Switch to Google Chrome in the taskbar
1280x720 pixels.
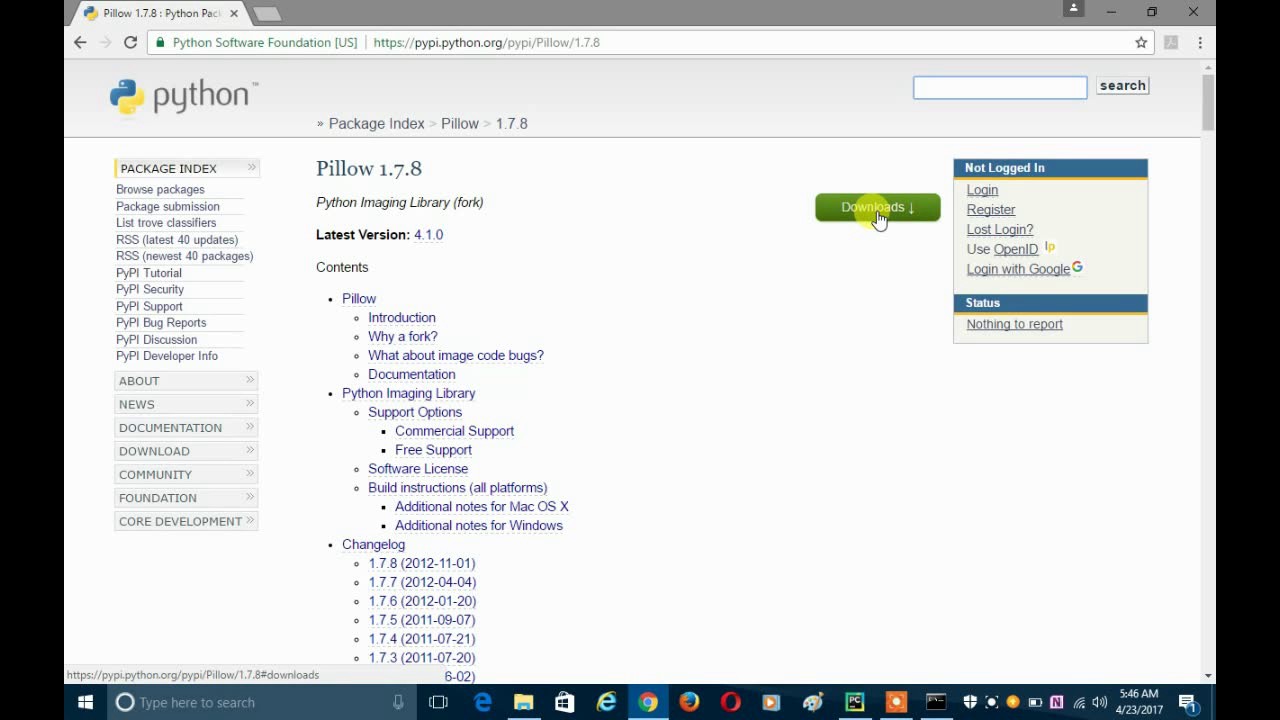(x=648, y=702)
